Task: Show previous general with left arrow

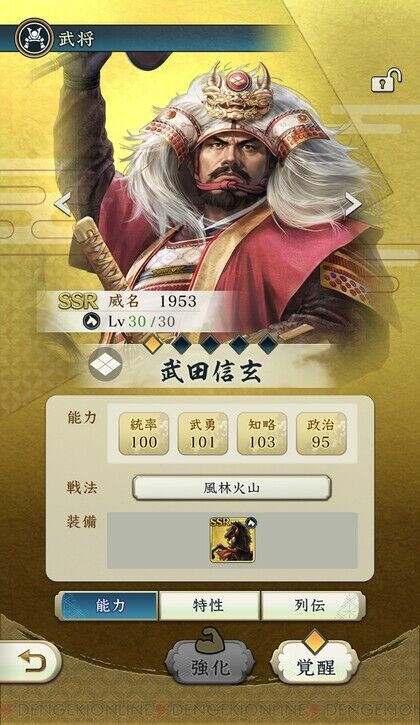Action: [x=62, y=203]
